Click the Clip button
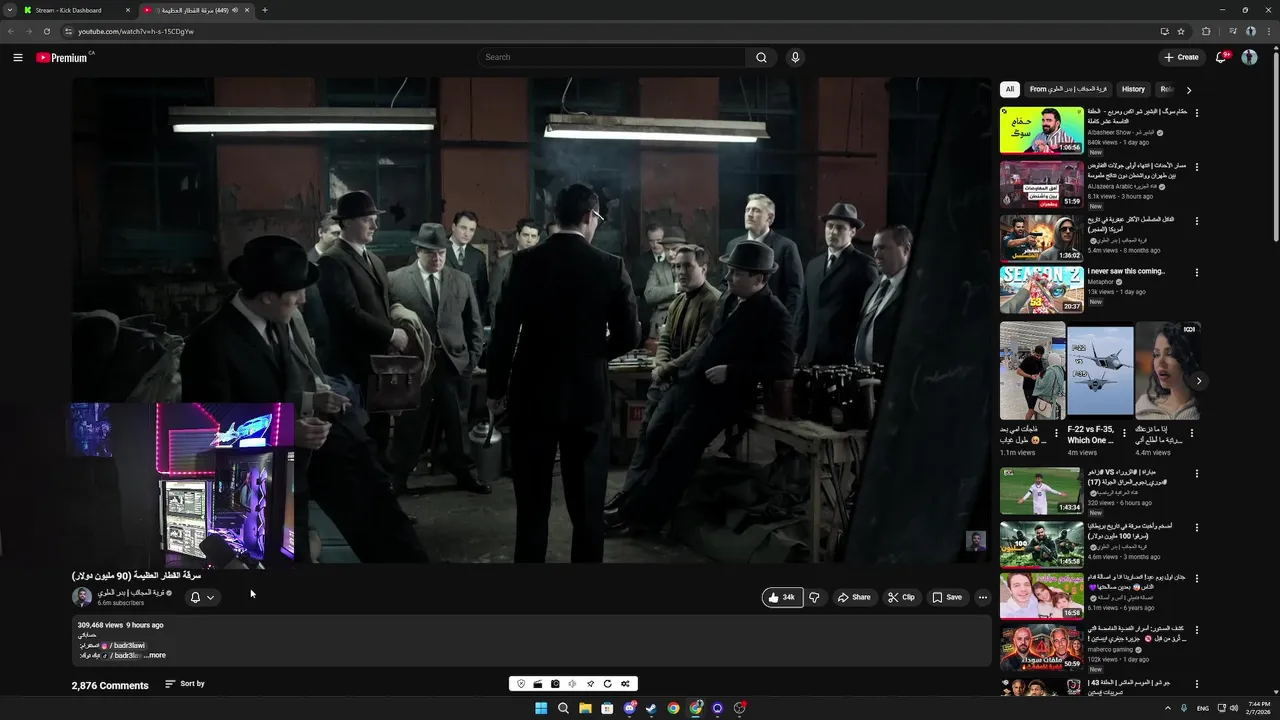This screenshot has height=720, width=1280. [901, 597]
